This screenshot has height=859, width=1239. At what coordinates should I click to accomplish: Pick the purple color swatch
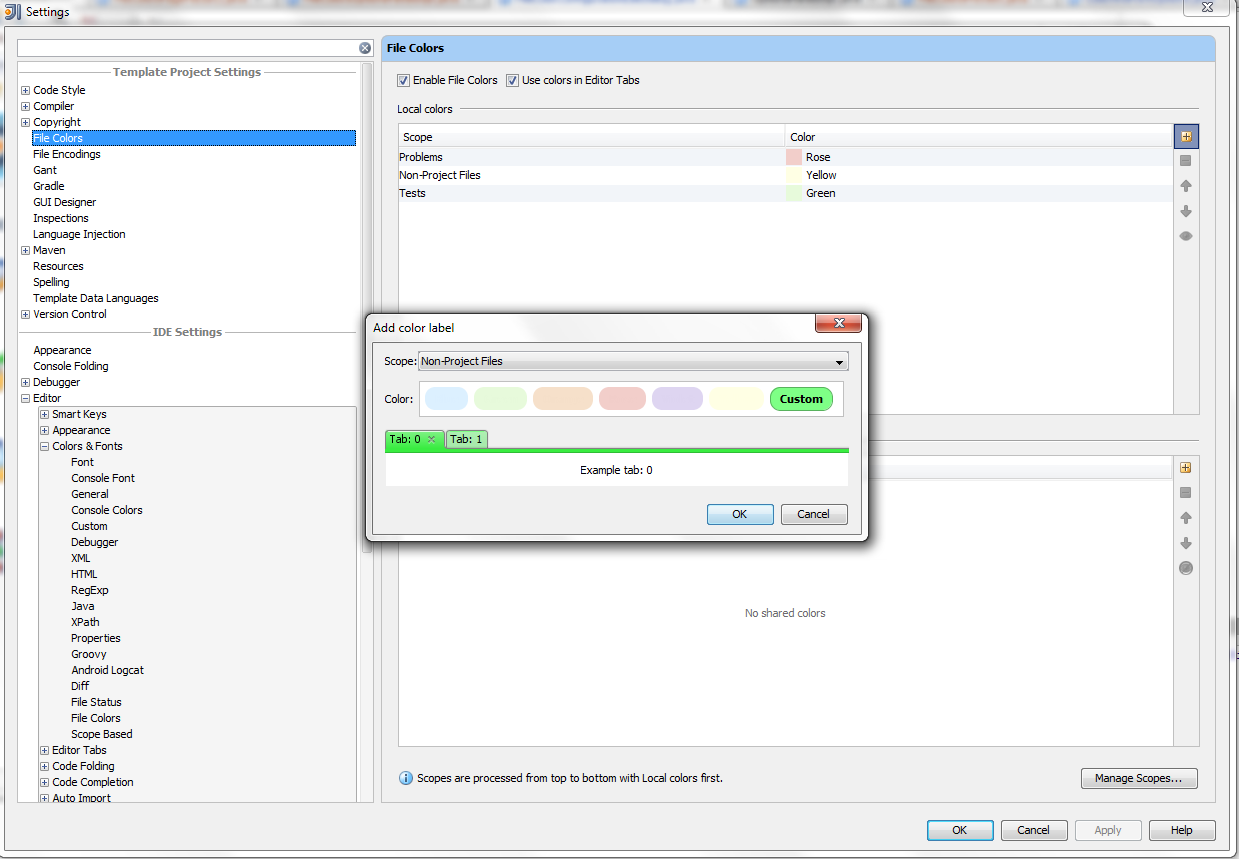tap(677, 398)
